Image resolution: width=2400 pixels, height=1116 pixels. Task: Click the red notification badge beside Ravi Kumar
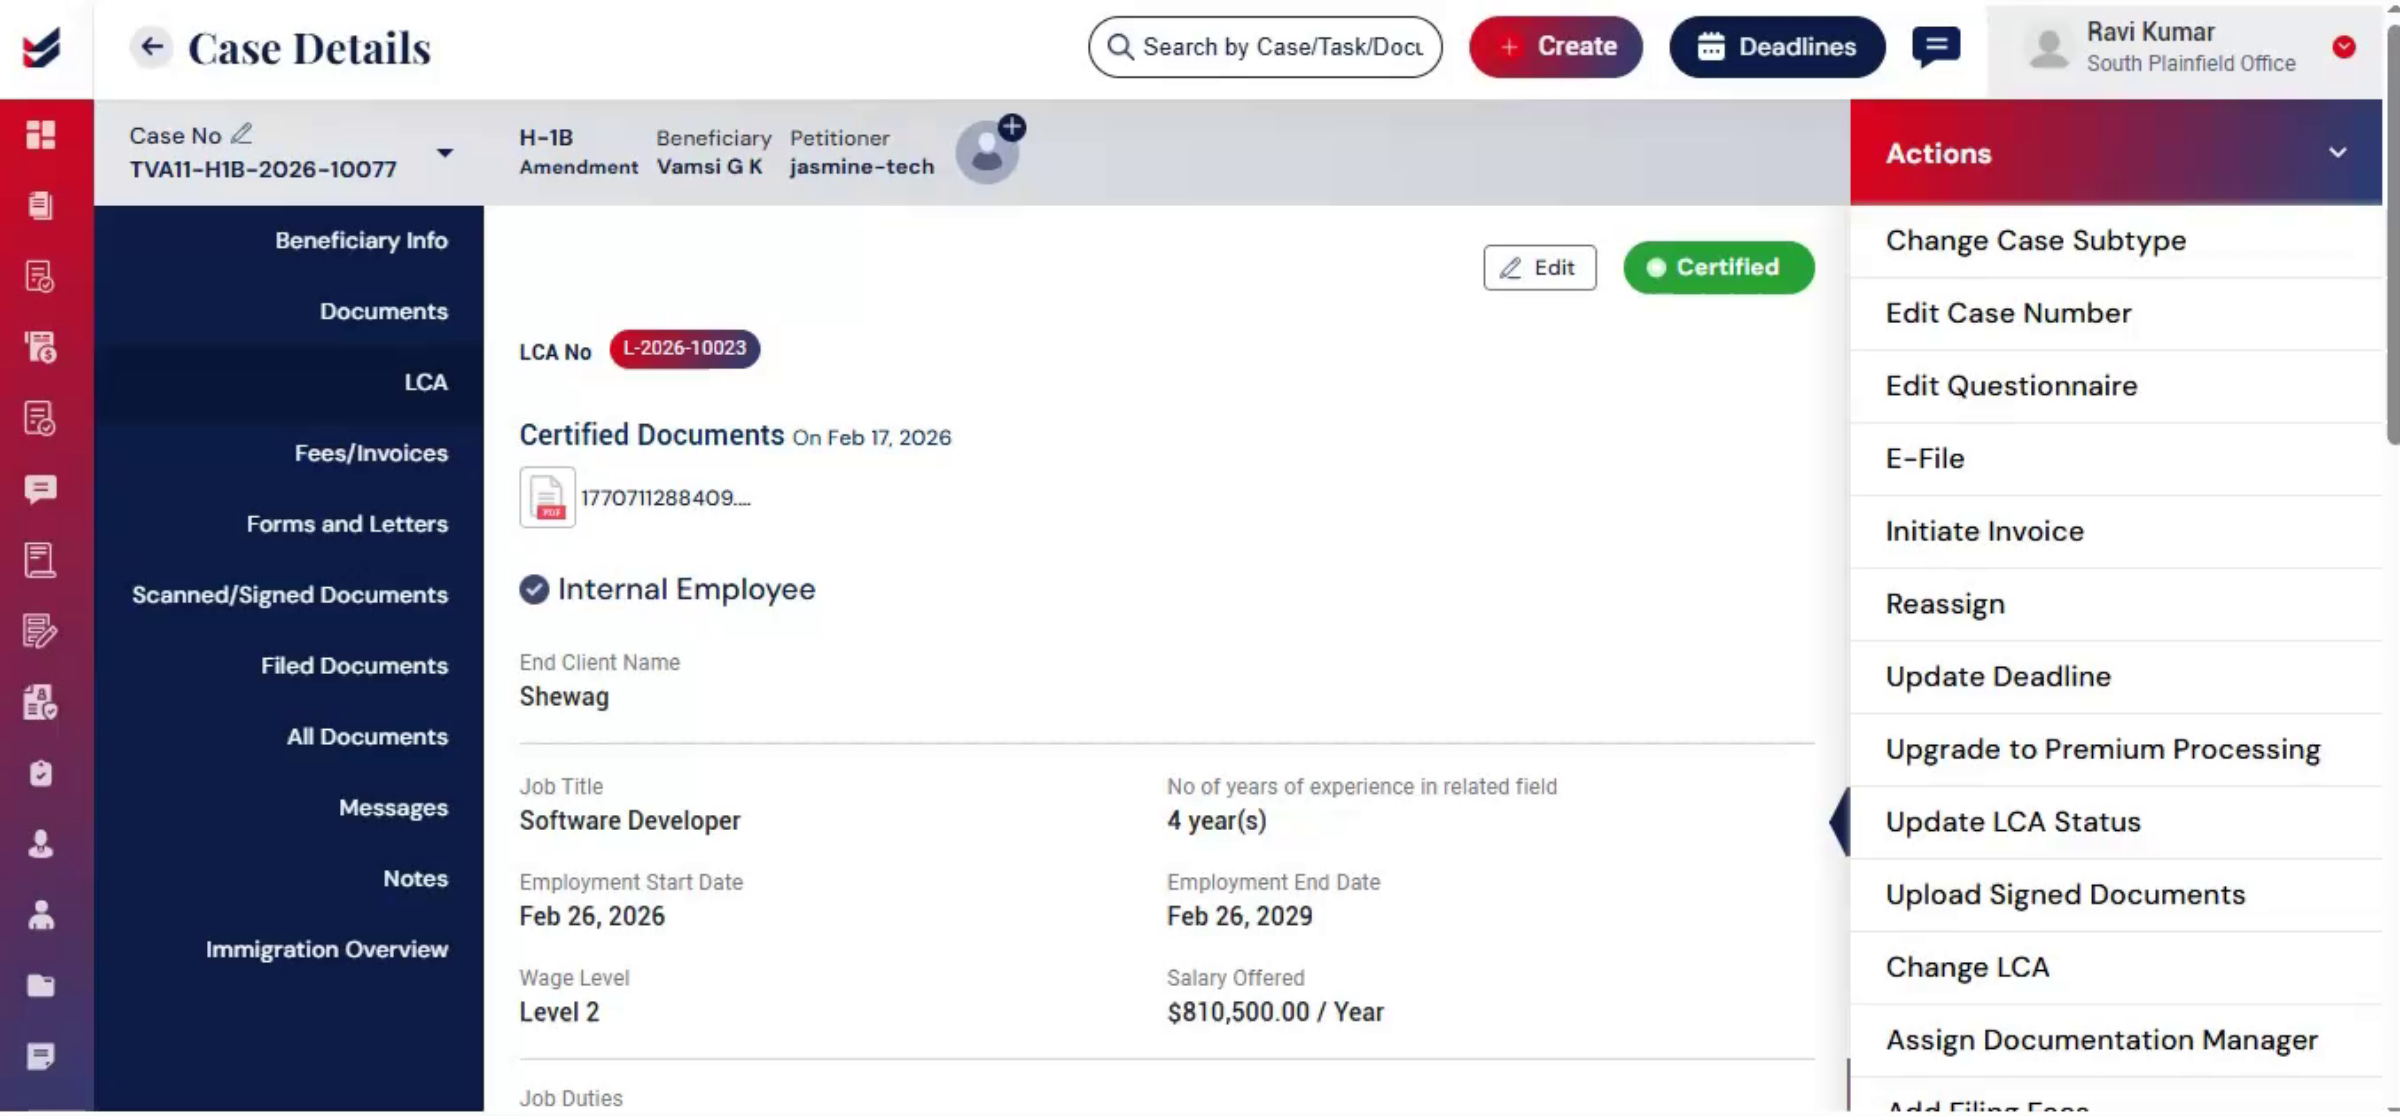point(2343,47)
